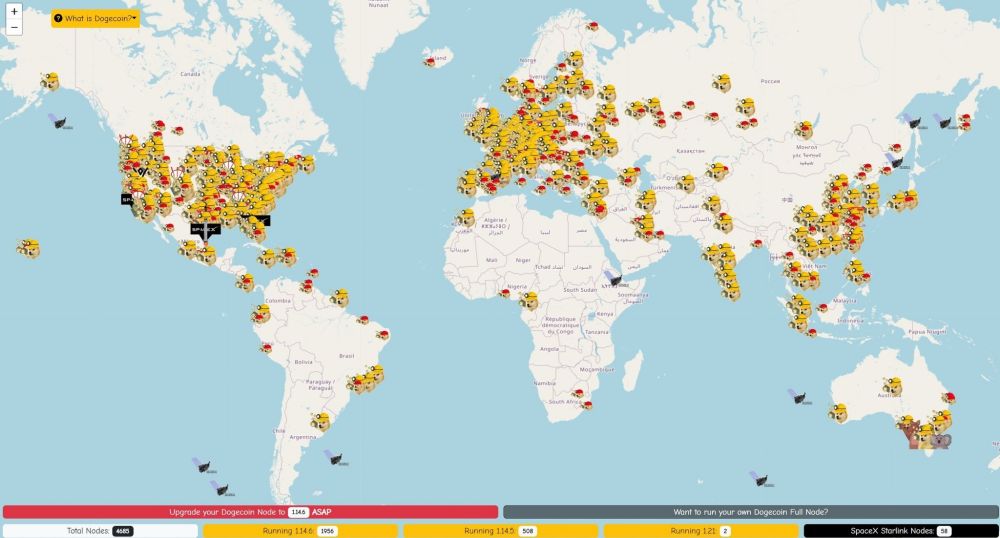1000x538 pixels.
Task: Show SpaceX Starlink Nodes only
Action: (x=901, y=531)
